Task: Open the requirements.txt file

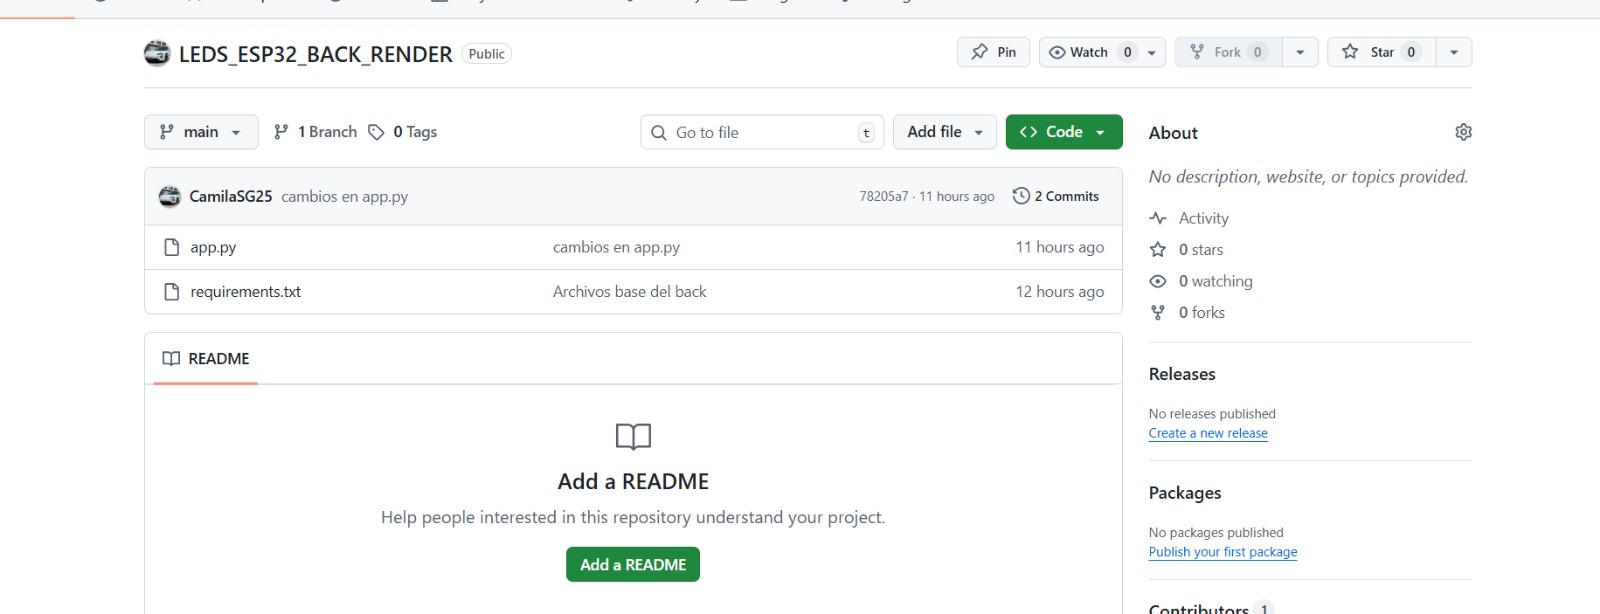Action: (x=245, y=292)
